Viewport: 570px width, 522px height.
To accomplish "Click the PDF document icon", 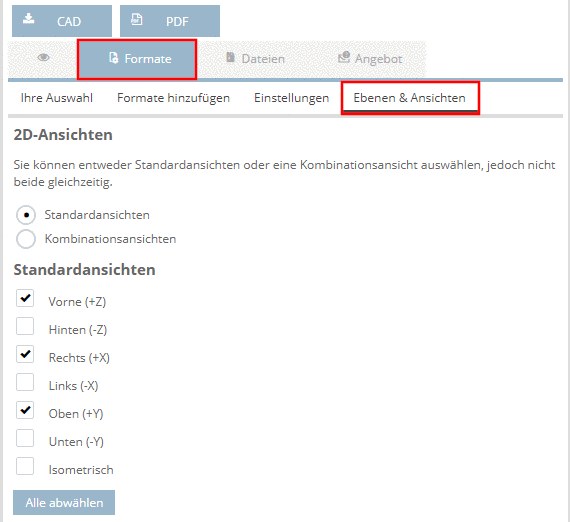I will pos(137,19).
